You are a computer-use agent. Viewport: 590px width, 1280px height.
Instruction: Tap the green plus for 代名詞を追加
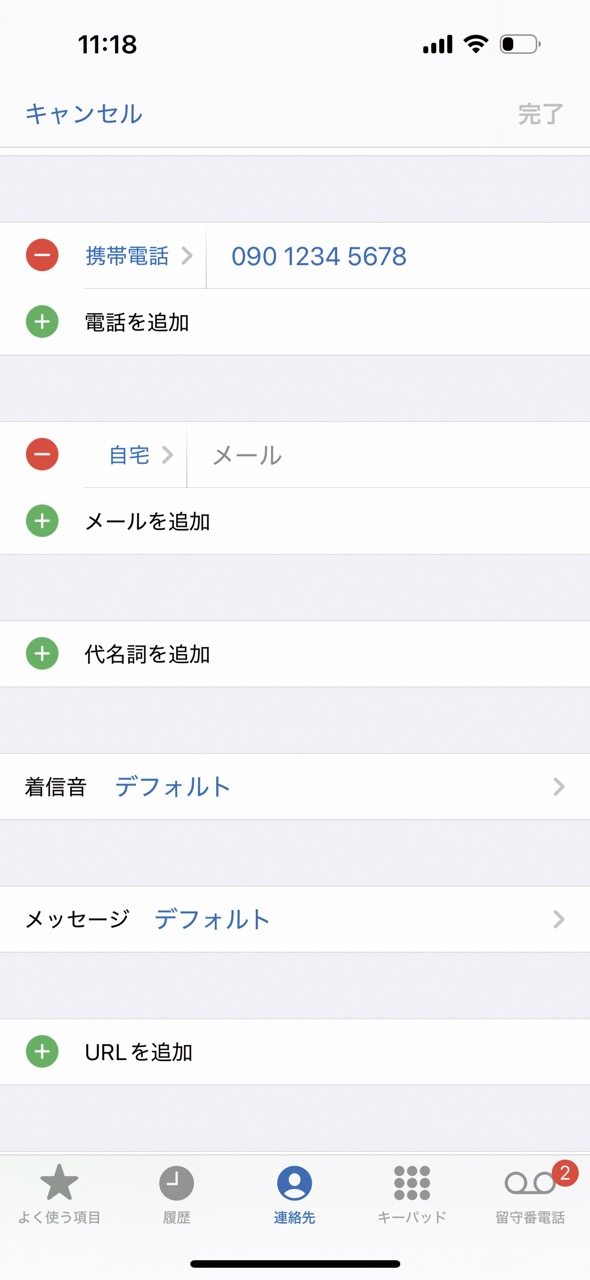coord(42,654)
